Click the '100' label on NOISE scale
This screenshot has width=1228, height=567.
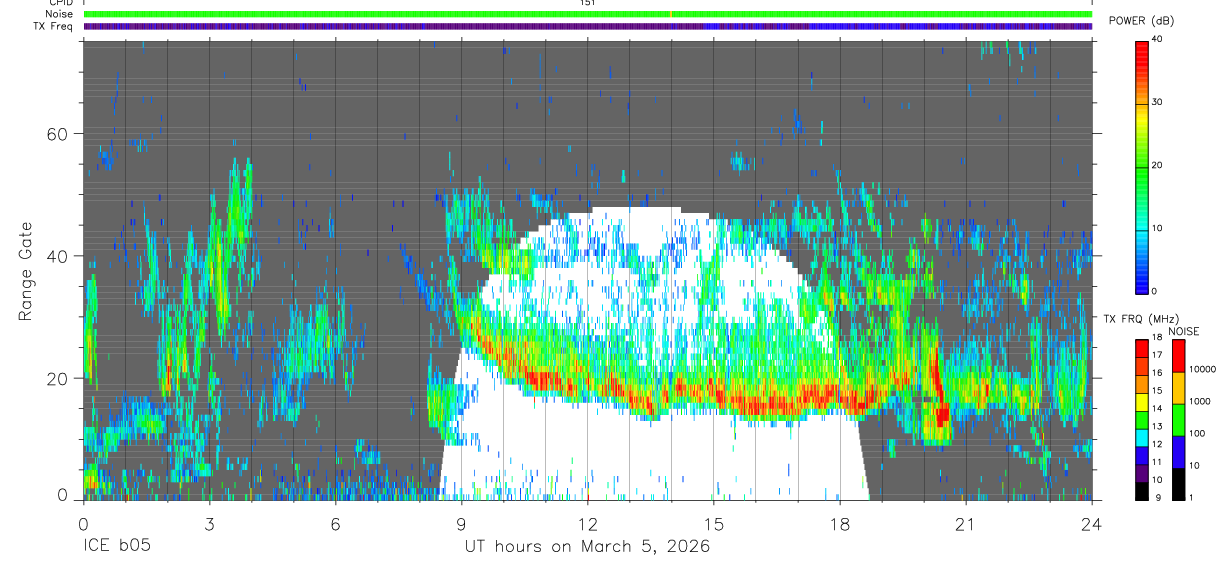click(x=1198, y=433)
